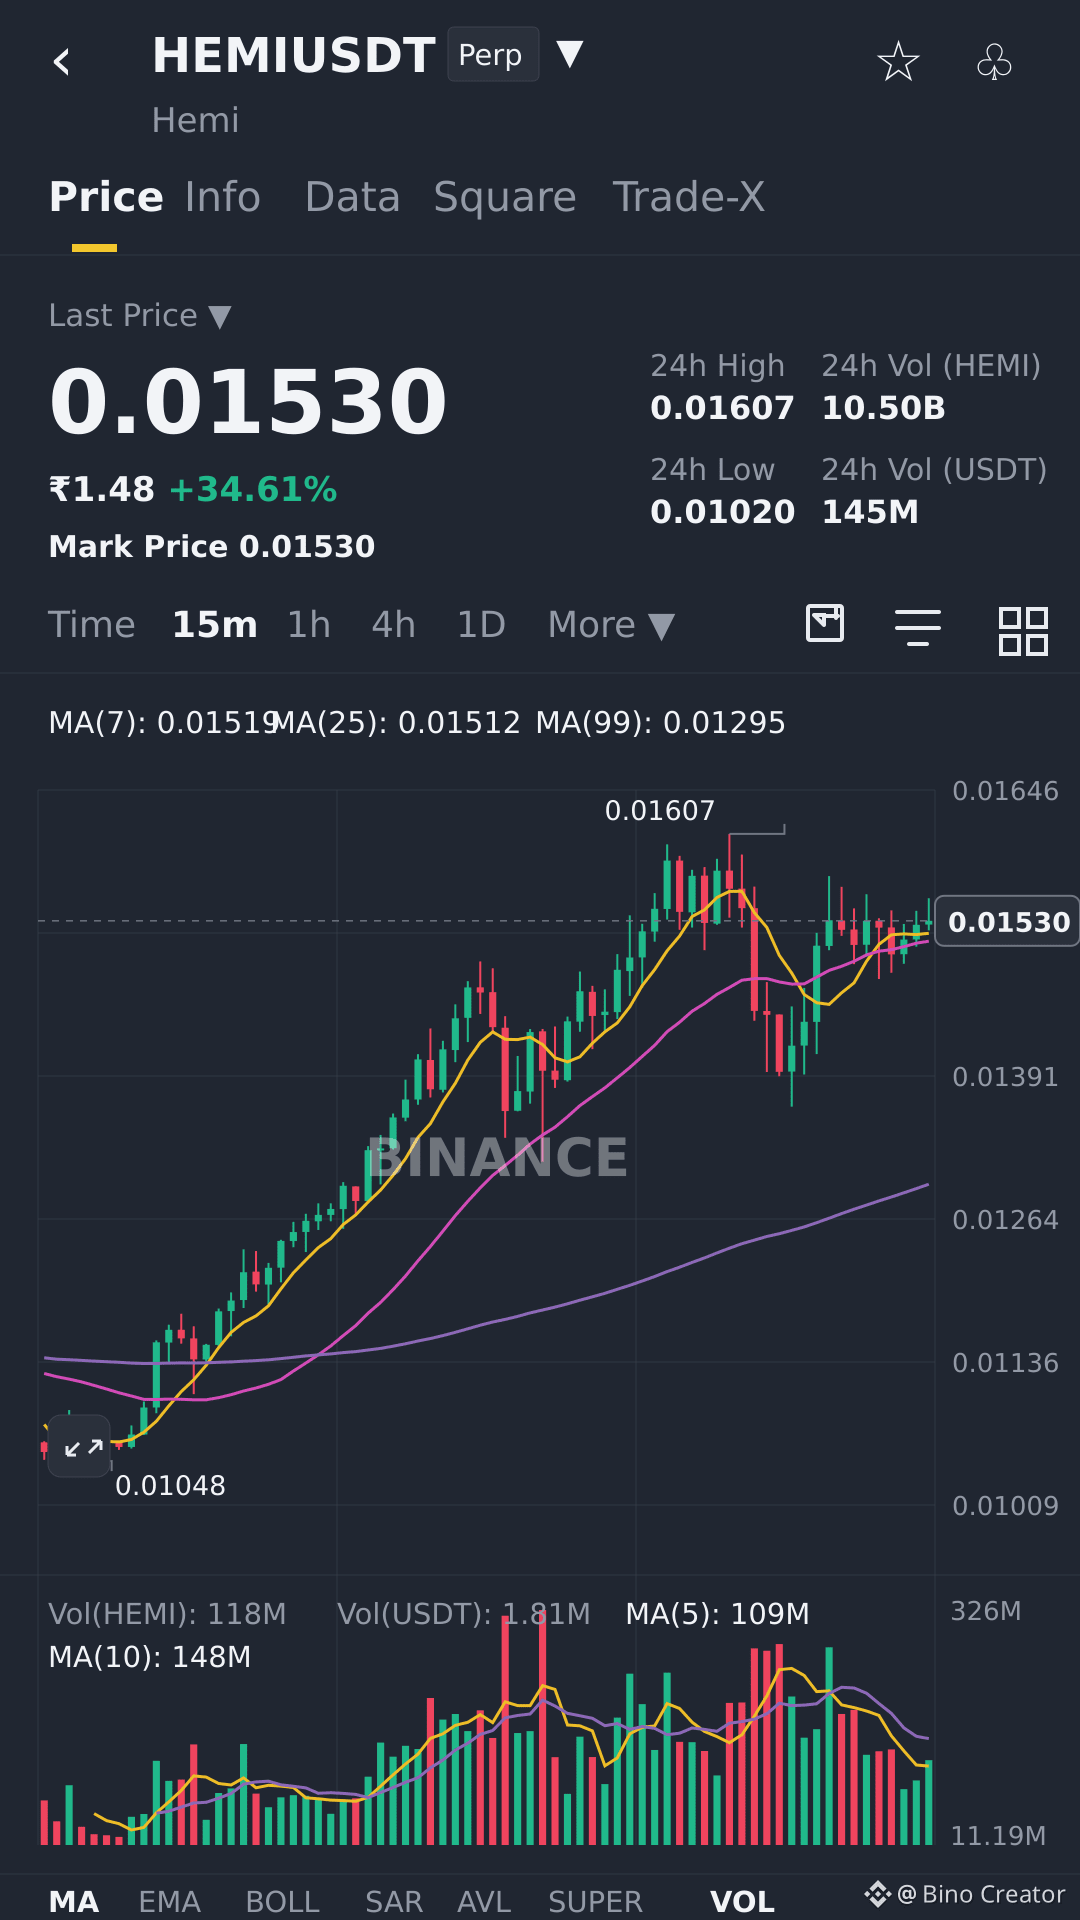The height and width of the screenshot is (1920, 1080).
Task: Open chart settings lines icon
Action: (x=918, y=628)
